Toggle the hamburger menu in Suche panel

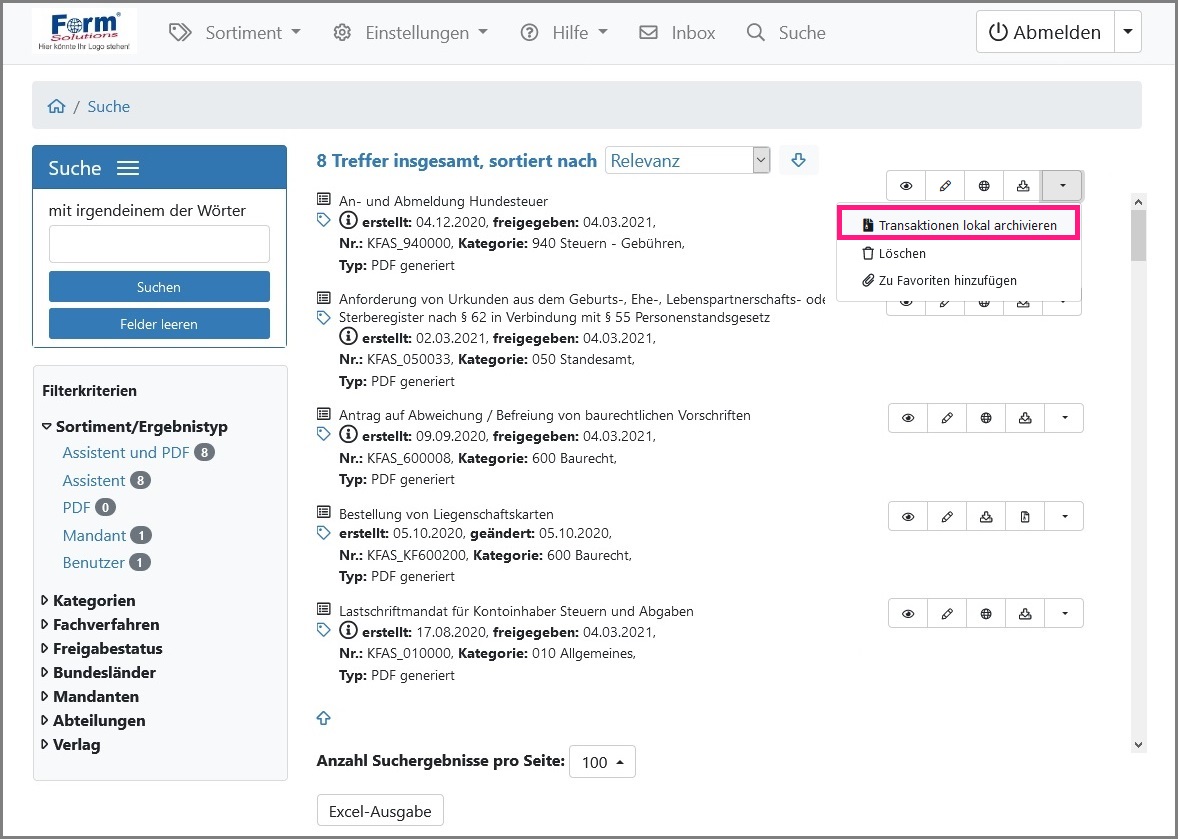click(x=128, y=168)
